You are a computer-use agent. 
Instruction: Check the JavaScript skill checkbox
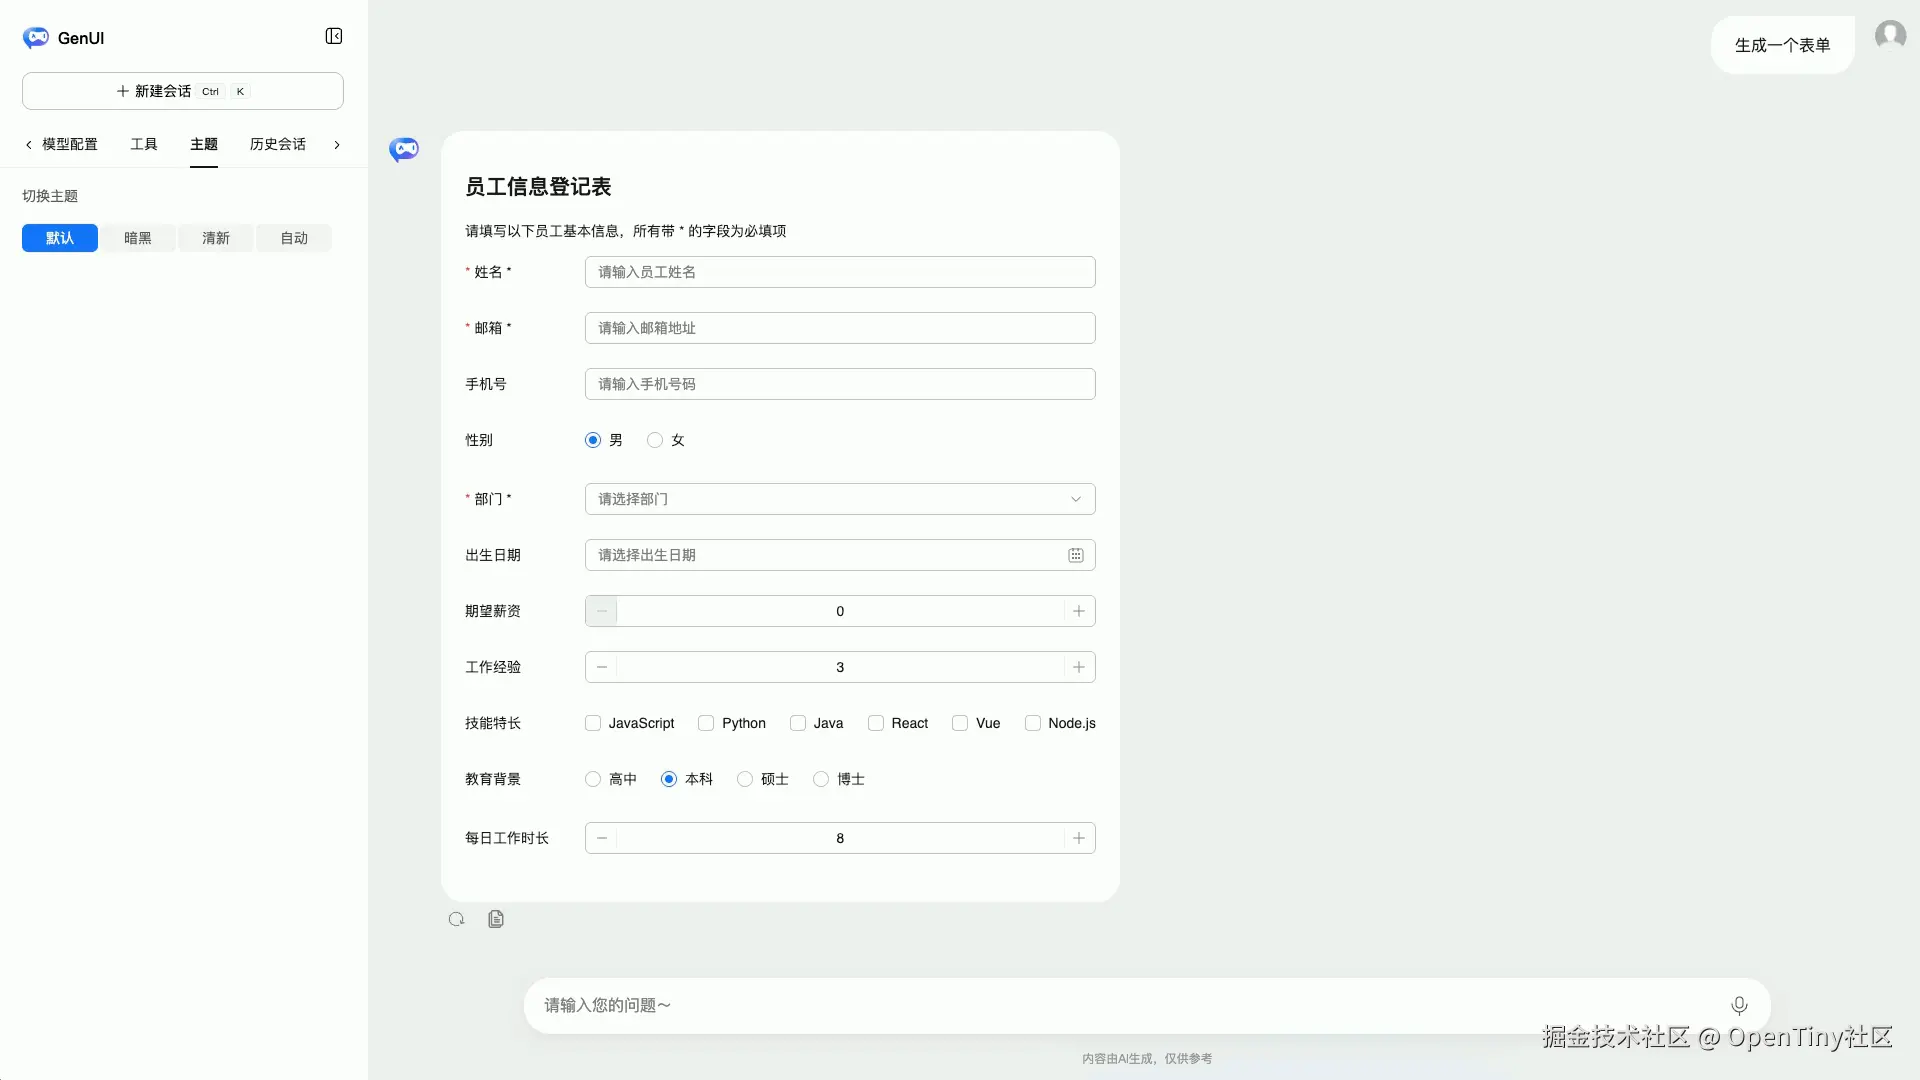[x=593, y=723]
